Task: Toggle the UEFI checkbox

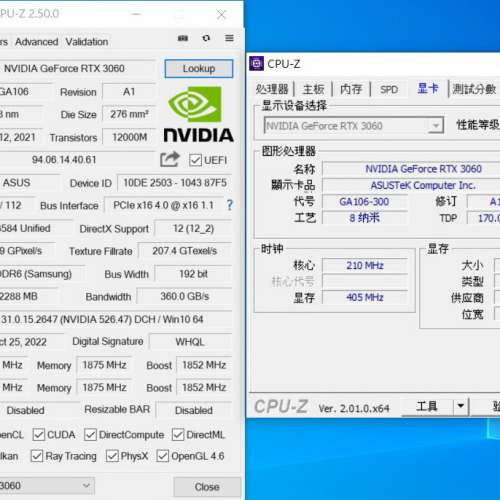Action: click(x=195, y=160)
